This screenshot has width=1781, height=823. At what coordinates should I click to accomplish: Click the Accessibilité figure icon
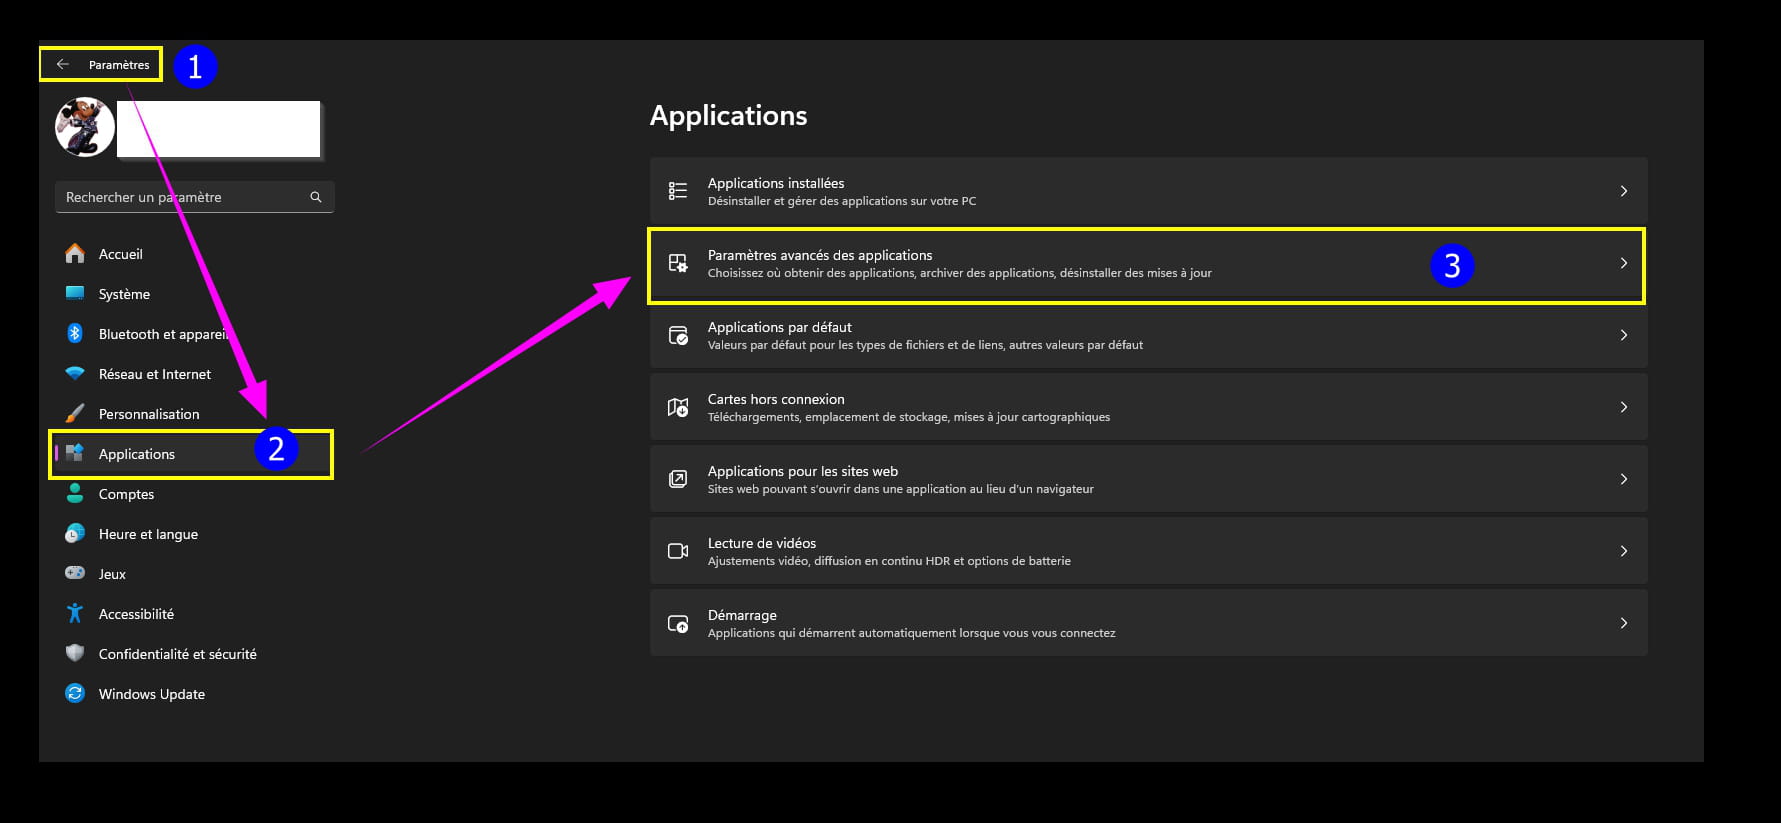[75, 613]
